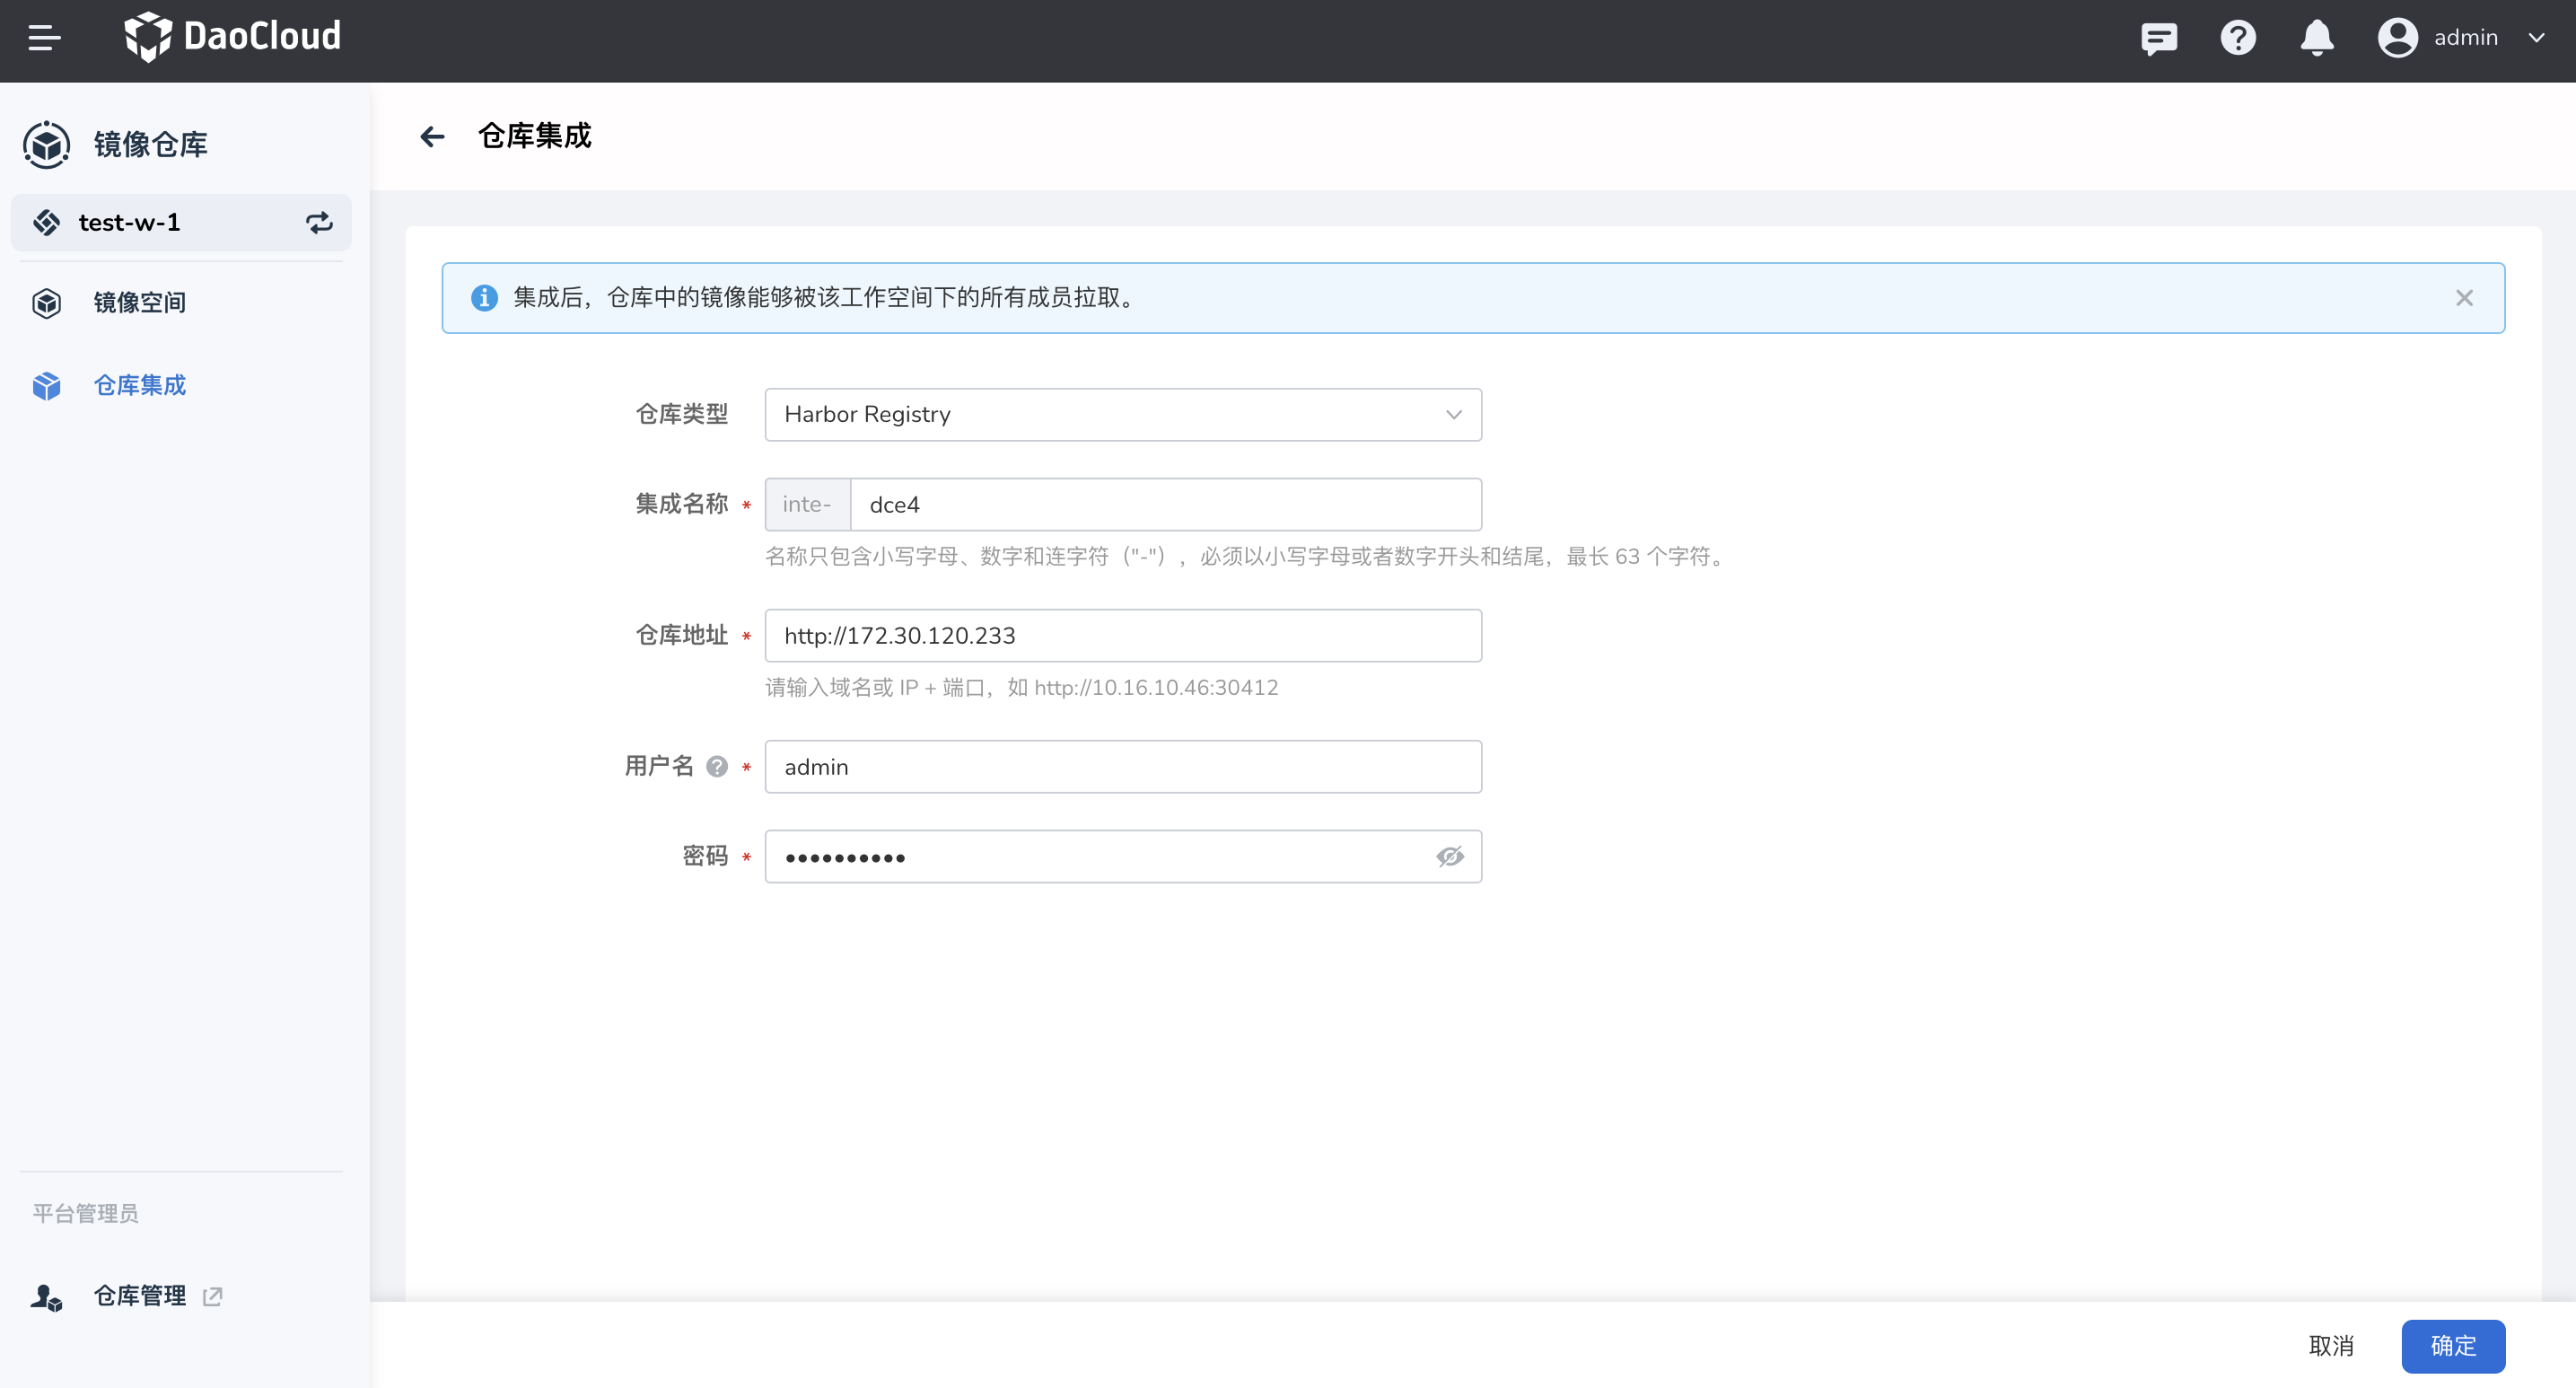2576x1388 pixels.
Task: Click the back arrow navigation icon
Action: point(433,136)
